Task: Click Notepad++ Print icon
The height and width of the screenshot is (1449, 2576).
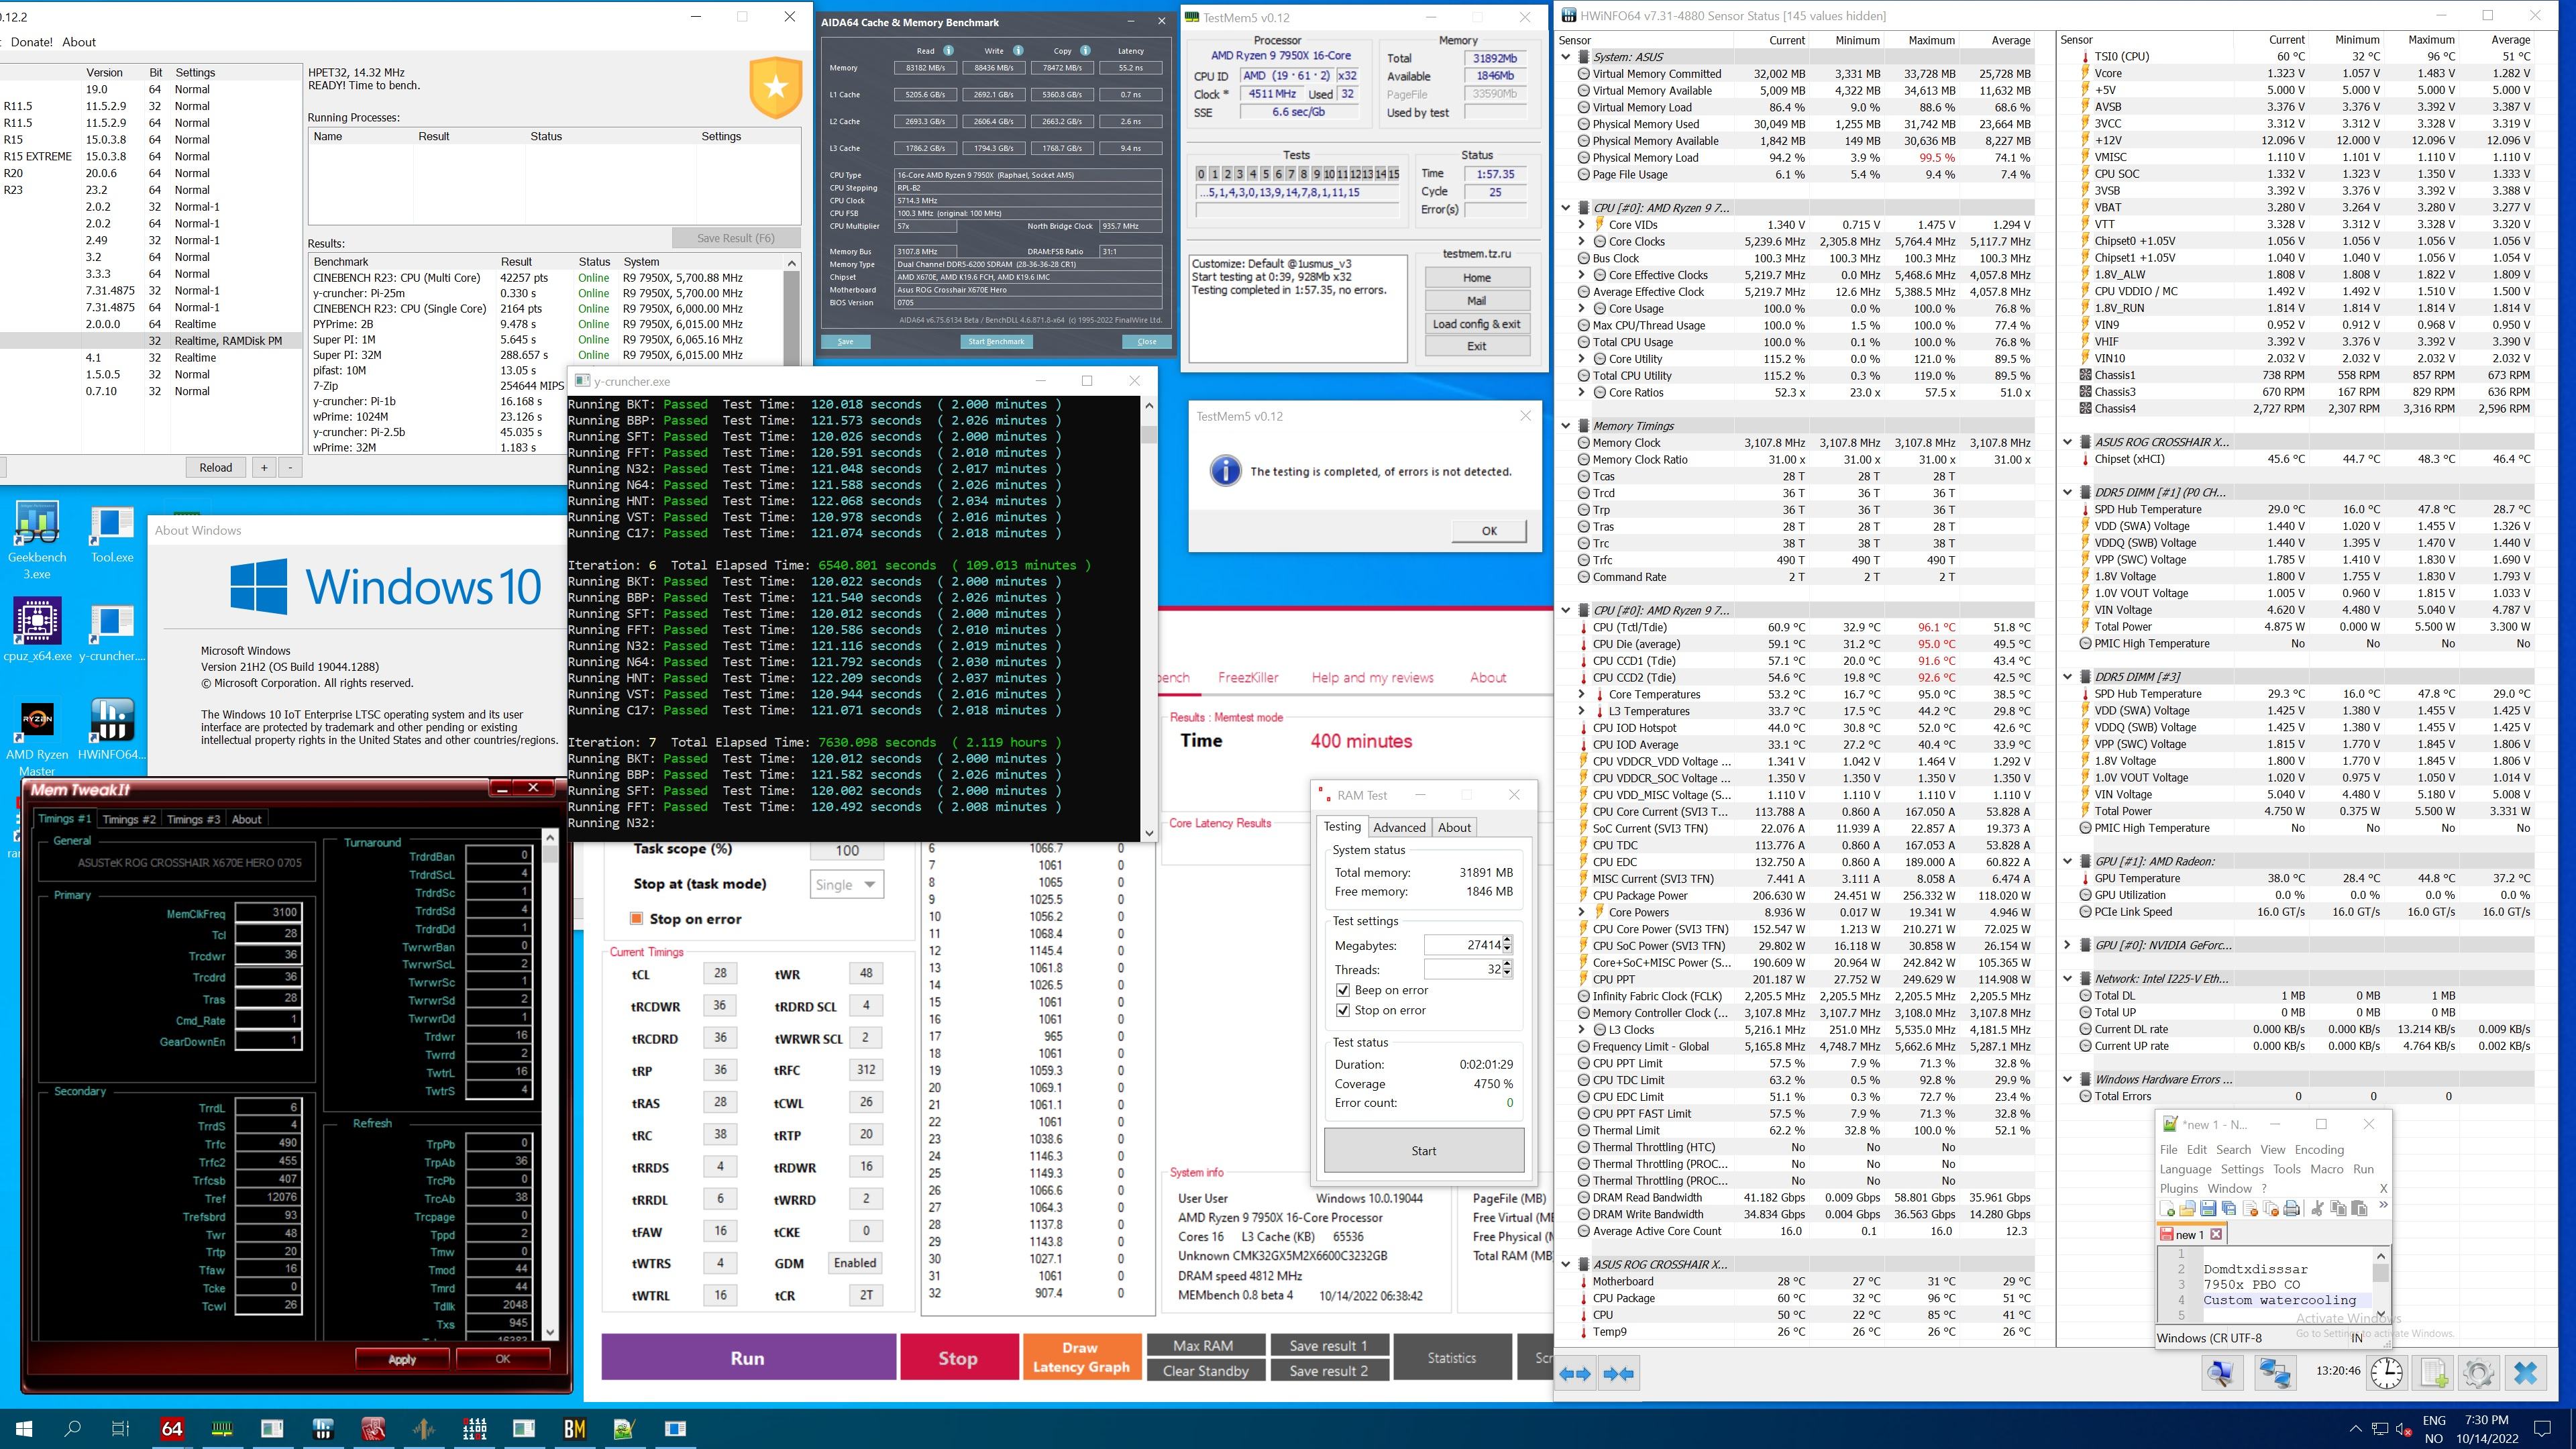Action: tap(2292, 1208)
